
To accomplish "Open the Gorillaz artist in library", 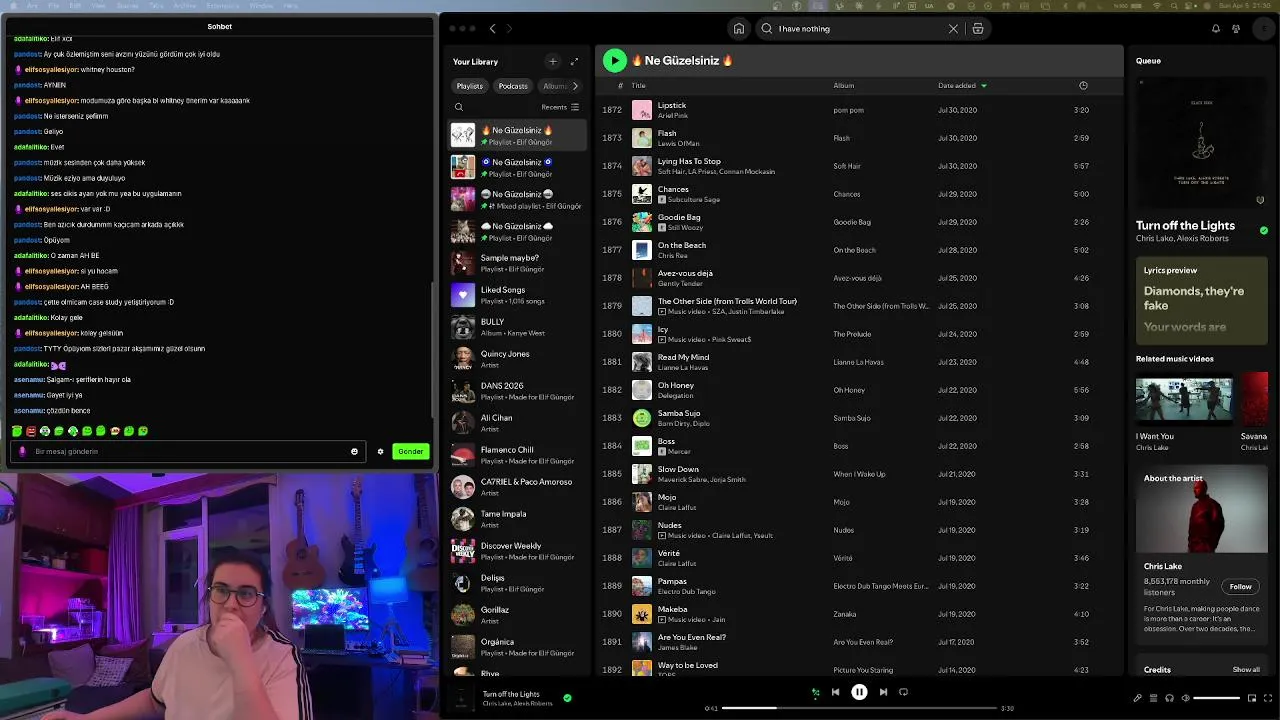I will 517,615.
